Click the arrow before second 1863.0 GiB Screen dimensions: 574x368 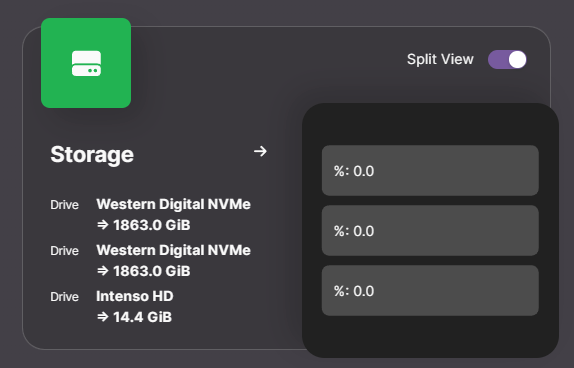[x=103, y=271]
